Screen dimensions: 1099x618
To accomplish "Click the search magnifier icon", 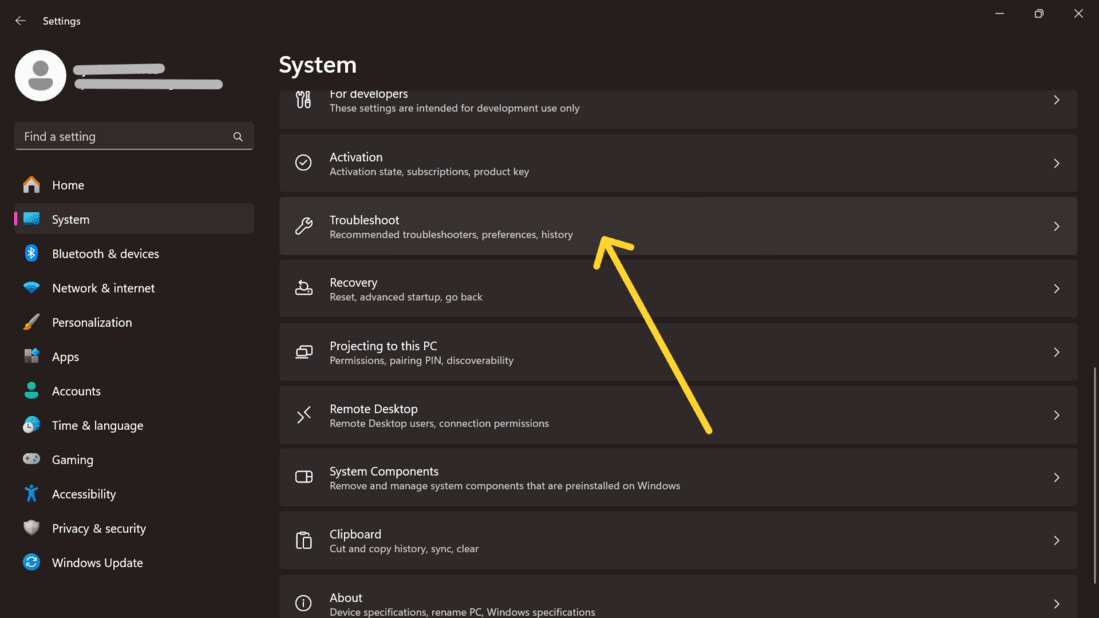I will click(238, 137).
